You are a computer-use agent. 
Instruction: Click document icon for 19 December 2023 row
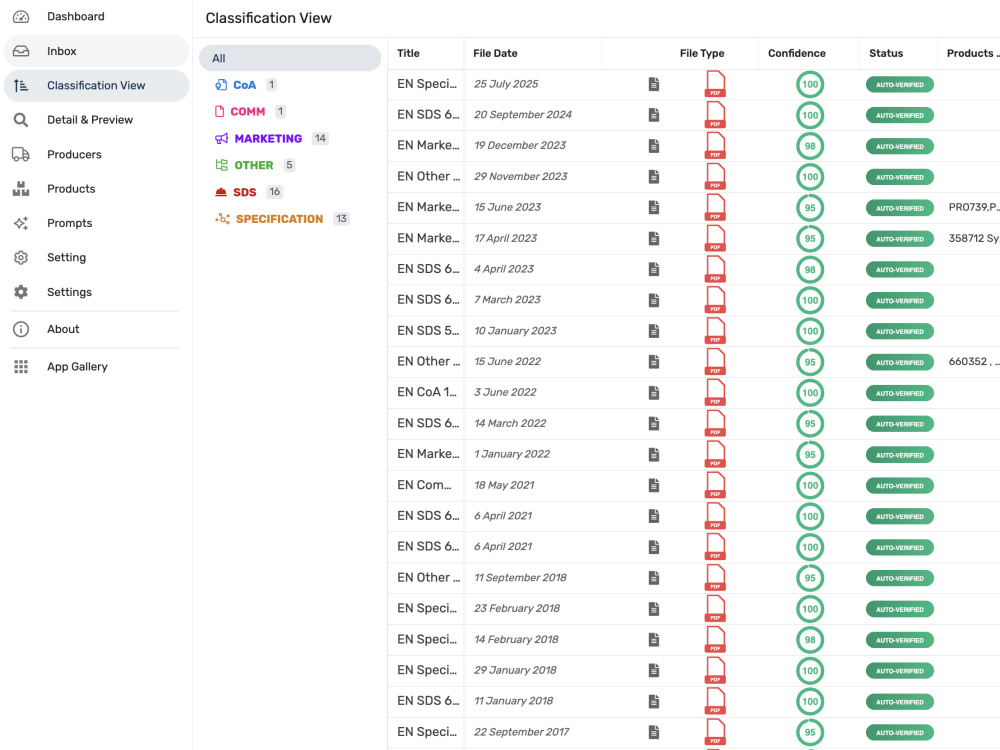click(654, 146)
